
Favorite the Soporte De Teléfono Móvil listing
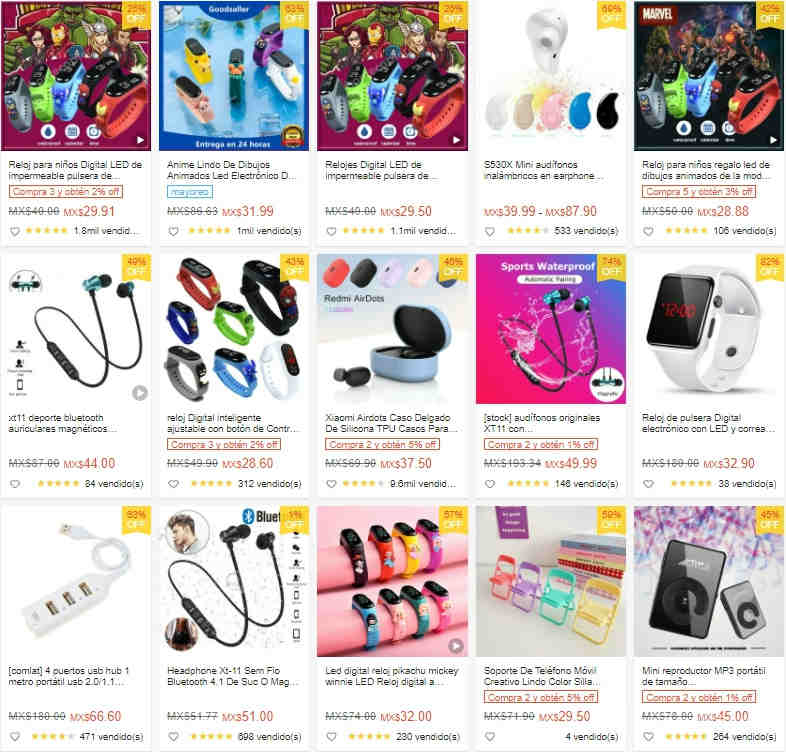(x=490, y=736)
